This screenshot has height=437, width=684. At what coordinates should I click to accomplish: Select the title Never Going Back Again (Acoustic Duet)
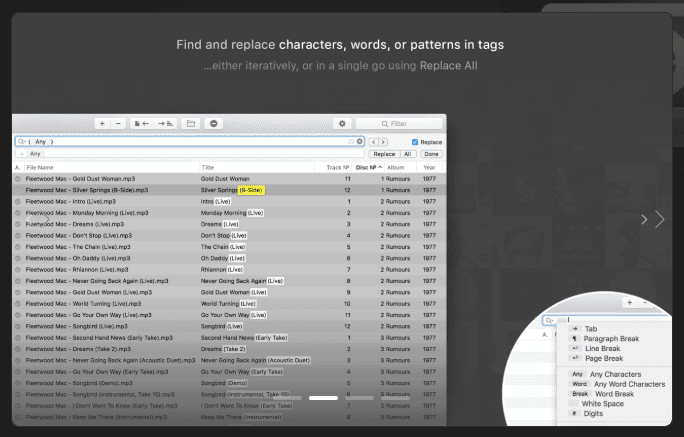point(255,360)
